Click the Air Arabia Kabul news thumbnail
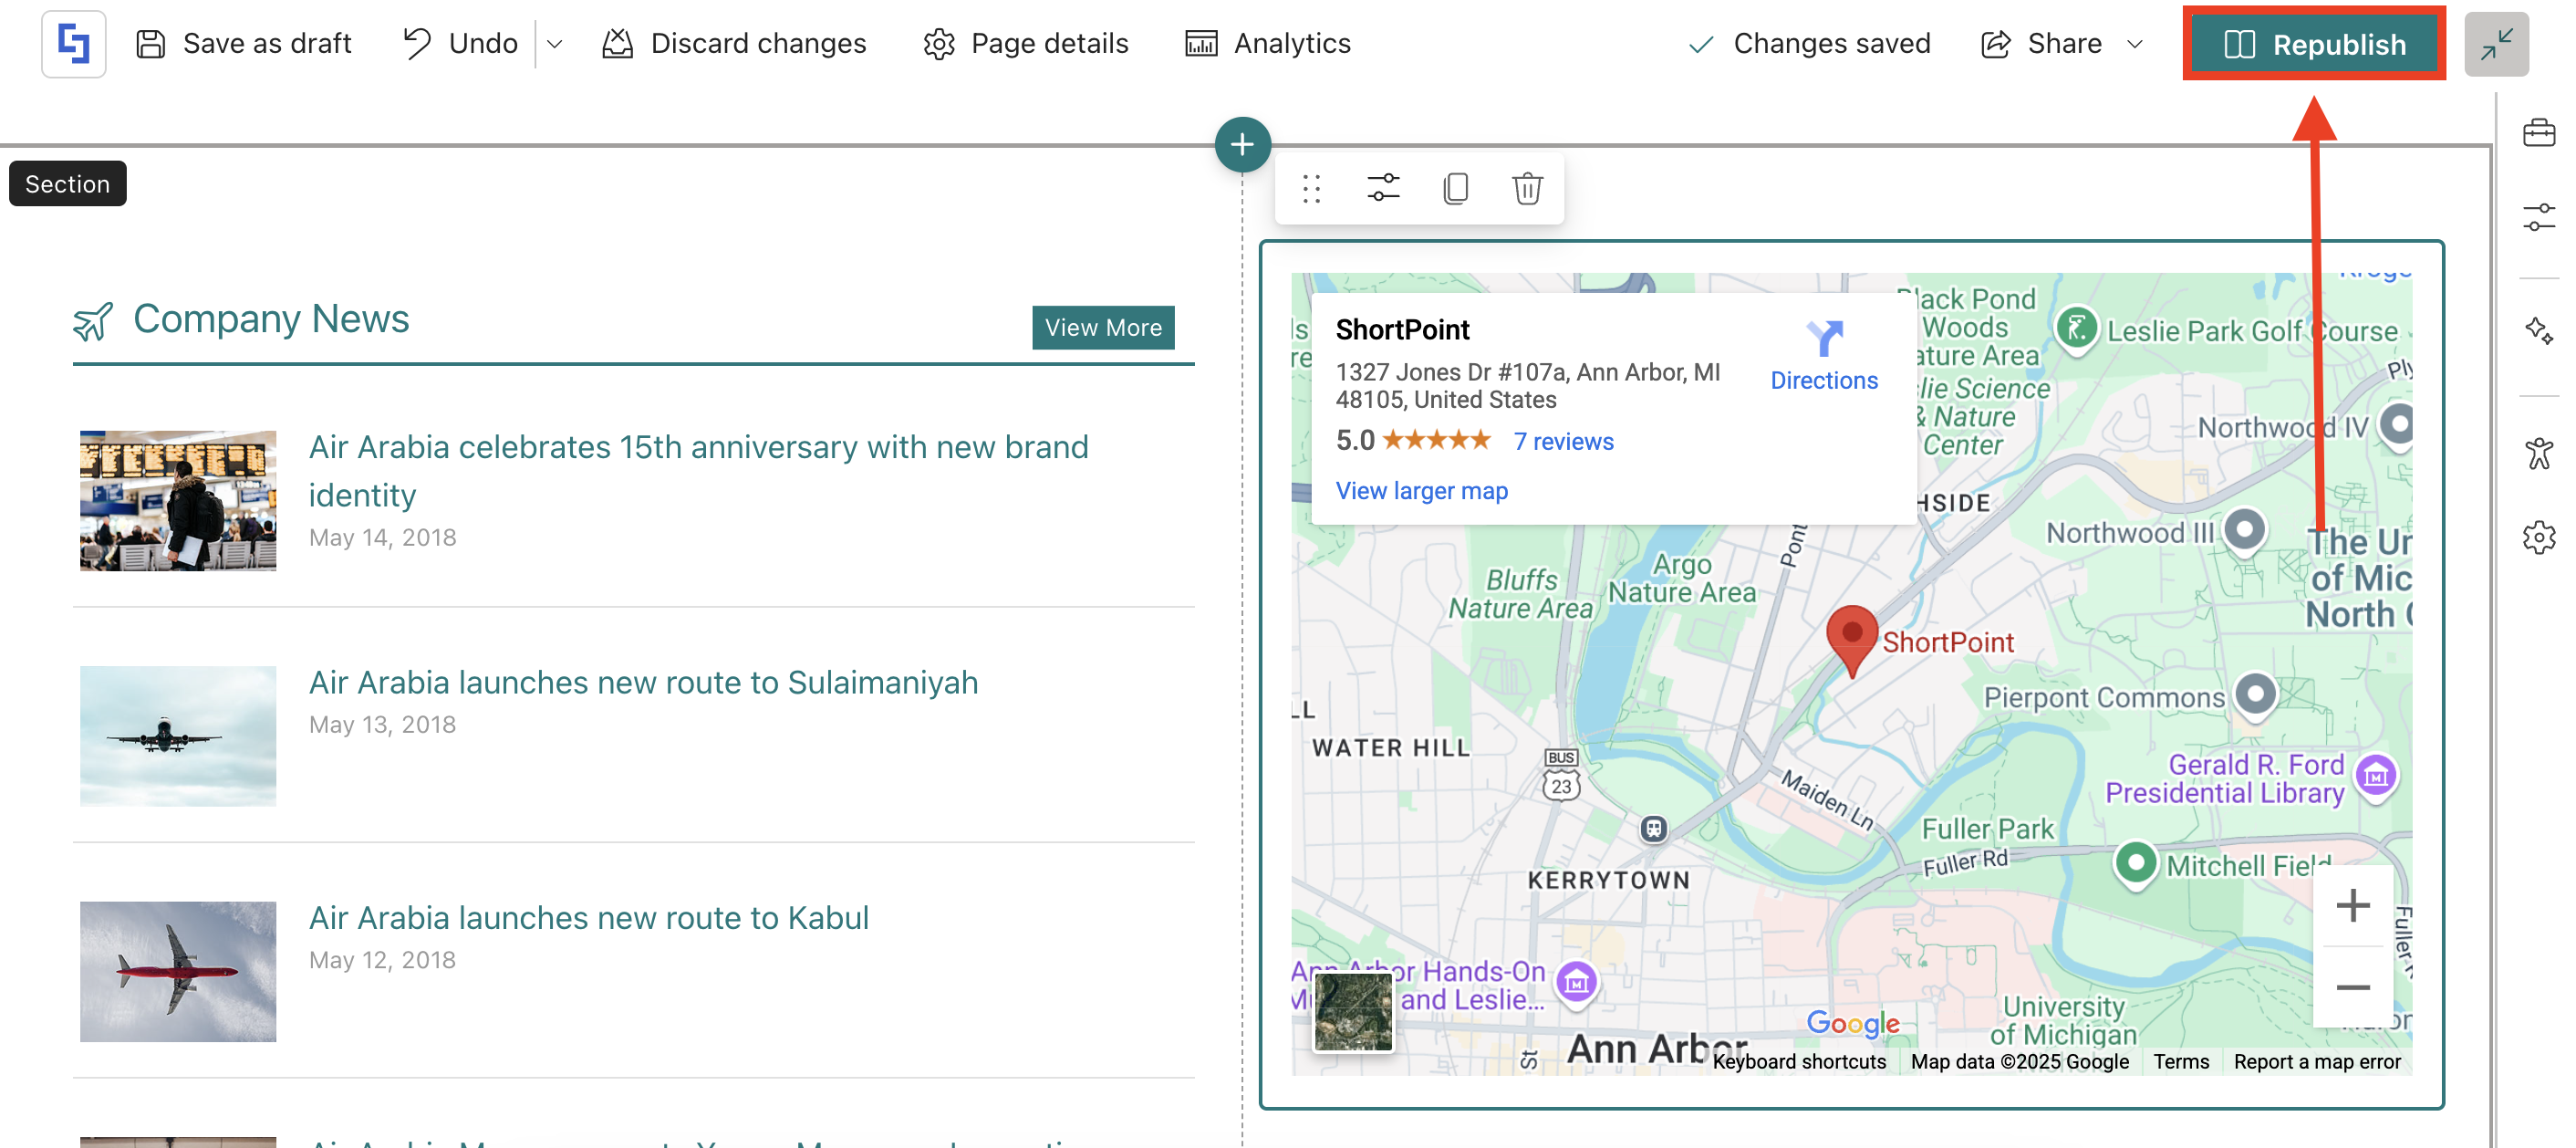2576x1148 pixels. click(x=178, y=971)
